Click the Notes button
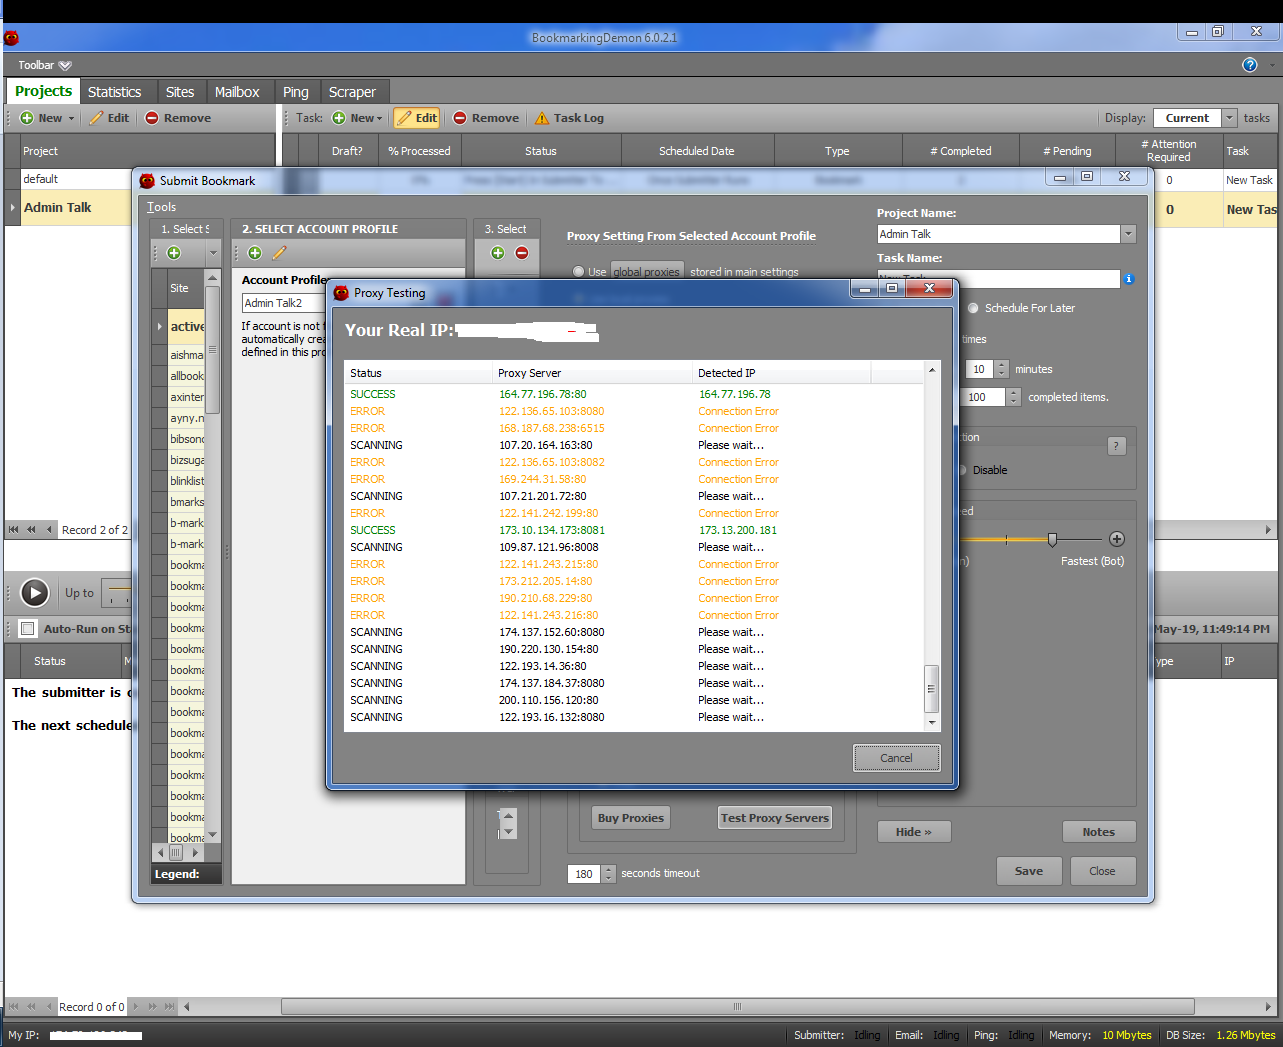1283x1047 pixels. click(x=1099, y=832)
